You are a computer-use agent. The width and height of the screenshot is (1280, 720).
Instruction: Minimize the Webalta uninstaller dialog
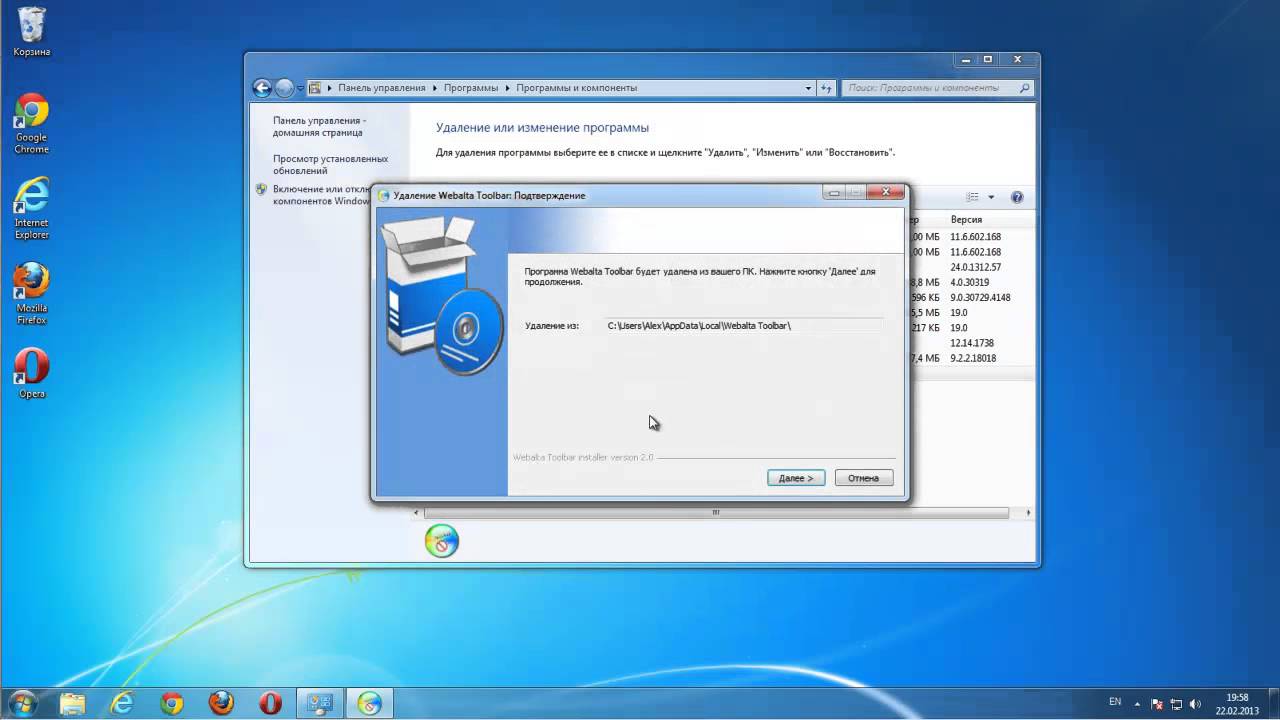[834, 192]
